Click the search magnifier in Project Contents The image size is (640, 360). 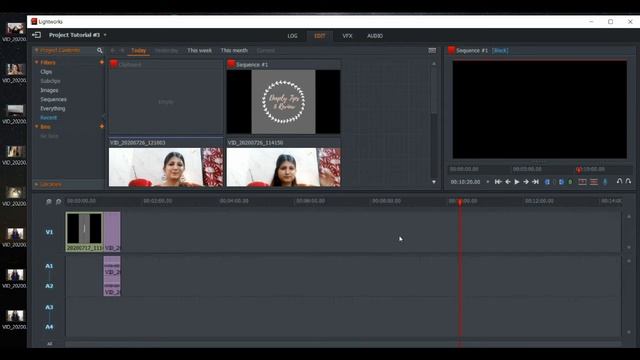coord(100,51)
